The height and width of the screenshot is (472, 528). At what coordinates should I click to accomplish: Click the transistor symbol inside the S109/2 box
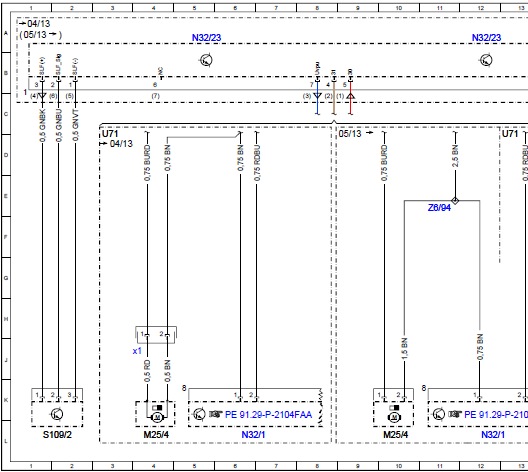57,414
